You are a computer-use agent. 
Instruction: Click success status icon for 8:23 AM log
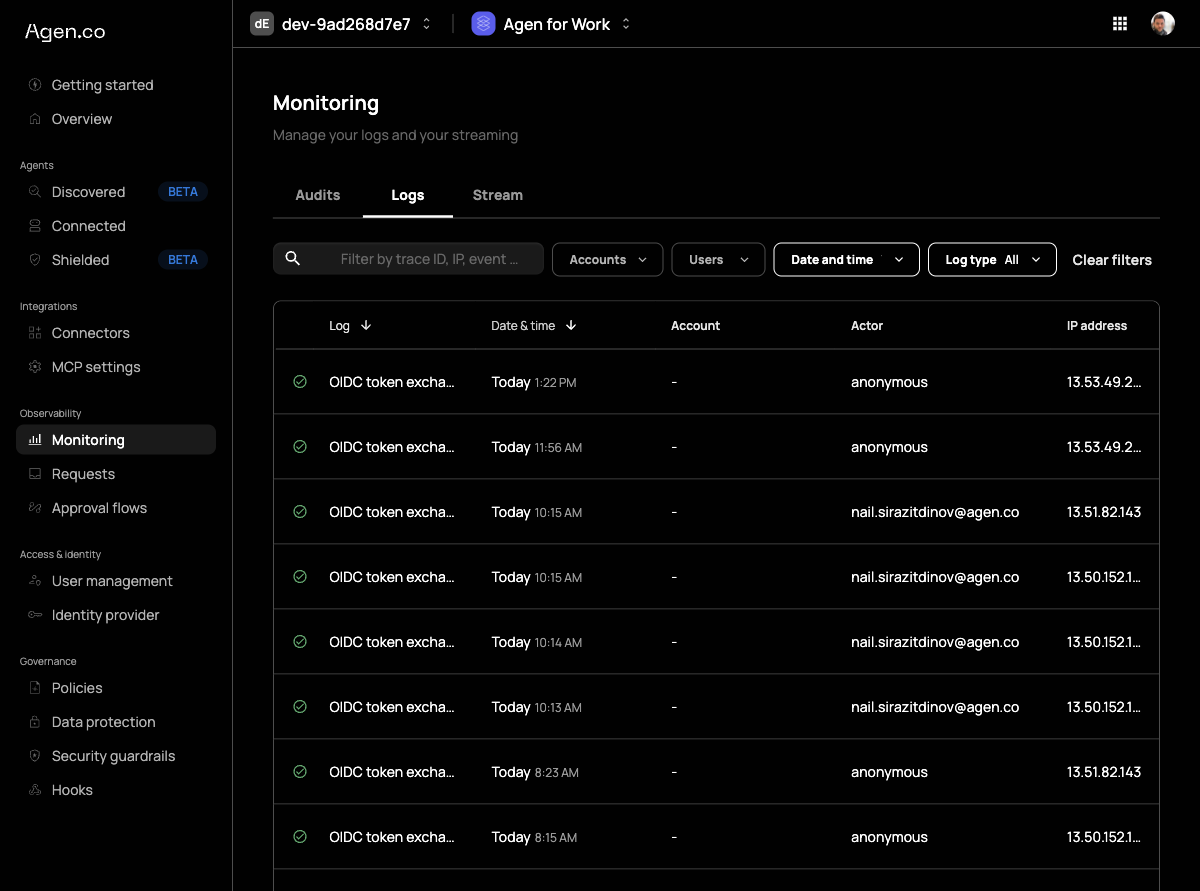point(300,772)
